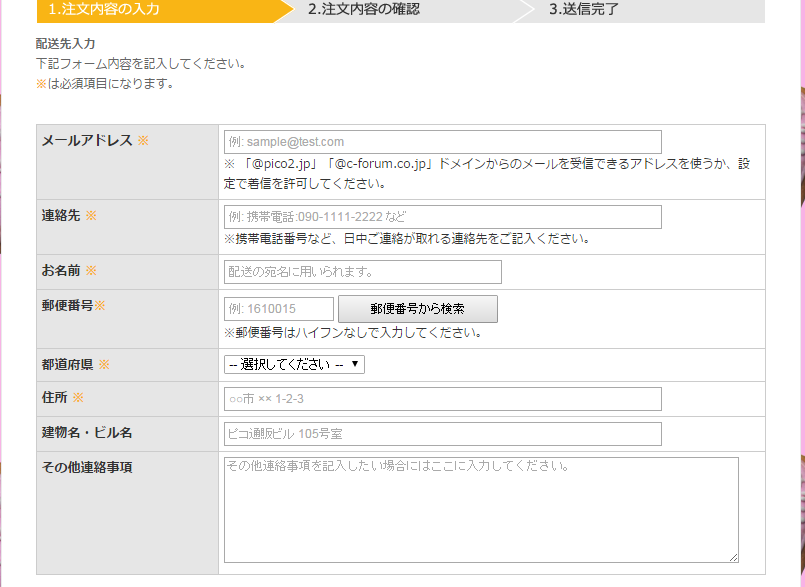805x587 pixels.
Task: Go to the 2.注文内容の確認 step
Action: click(364, 10)
